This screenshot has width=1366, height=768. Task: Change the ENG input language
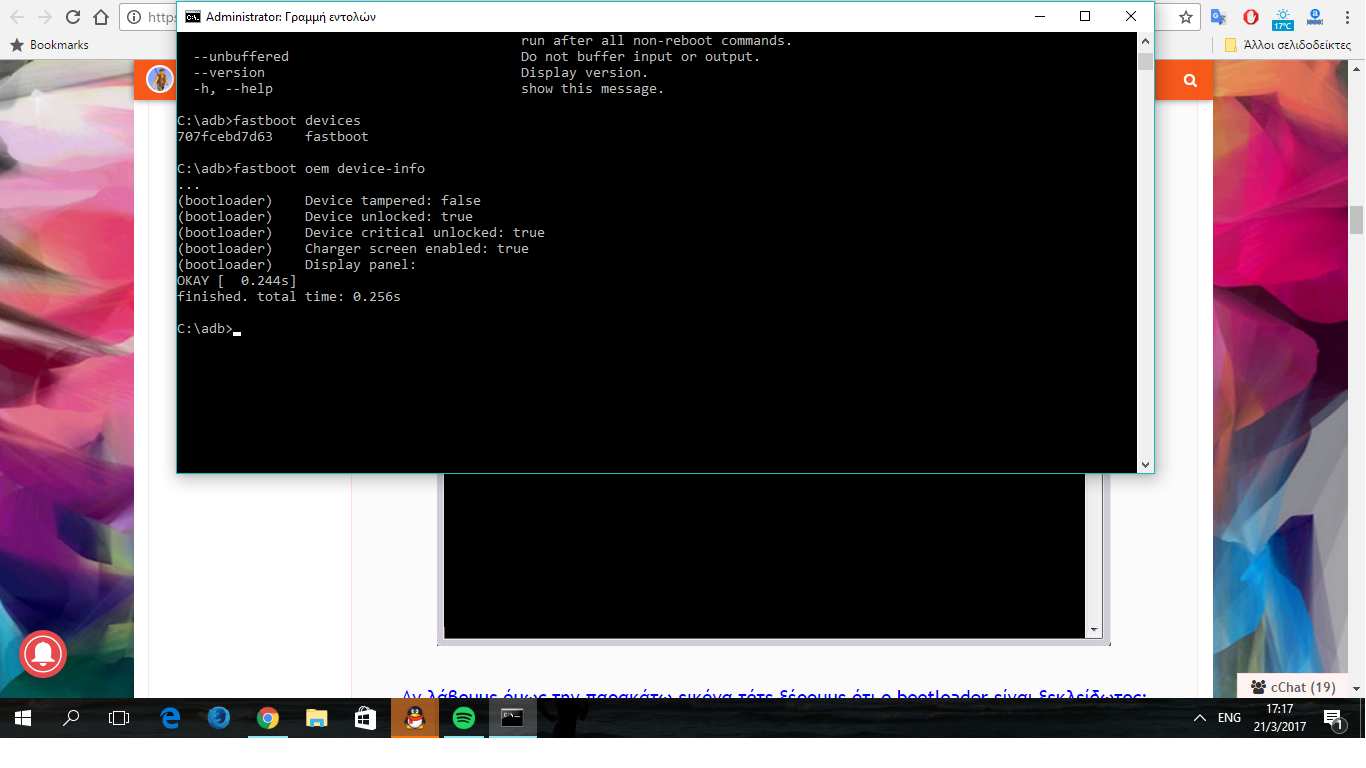[x=1229, y=718]
